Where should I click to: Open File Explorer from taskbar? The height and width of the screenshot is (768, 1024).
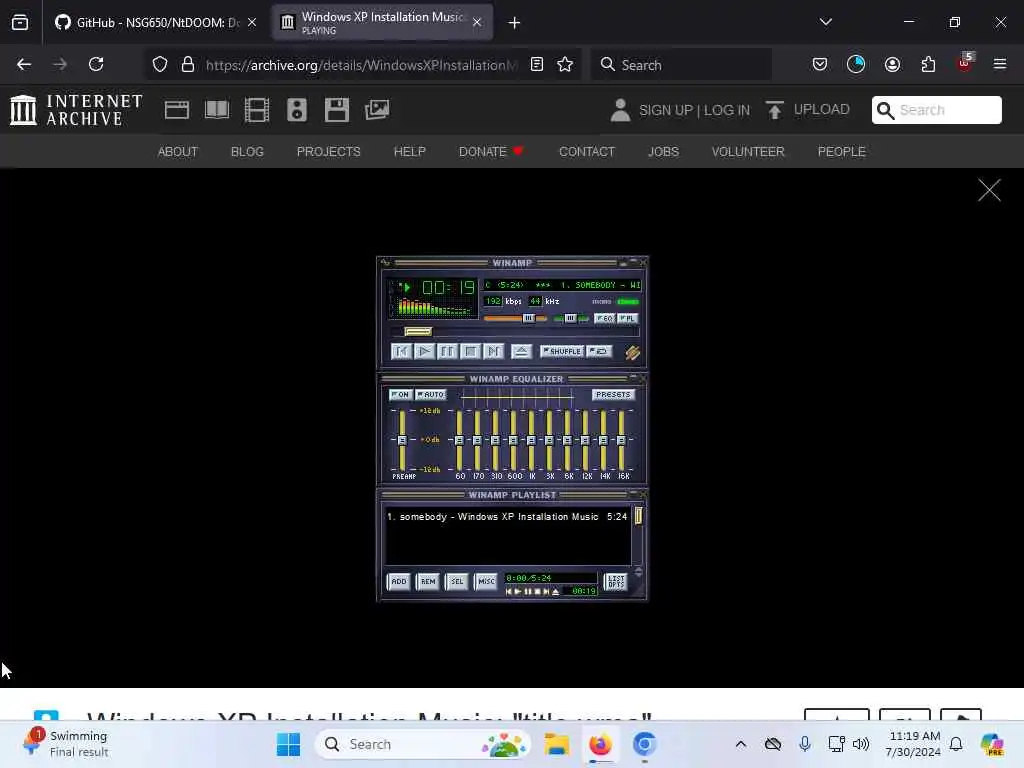[x=557, y=744]
